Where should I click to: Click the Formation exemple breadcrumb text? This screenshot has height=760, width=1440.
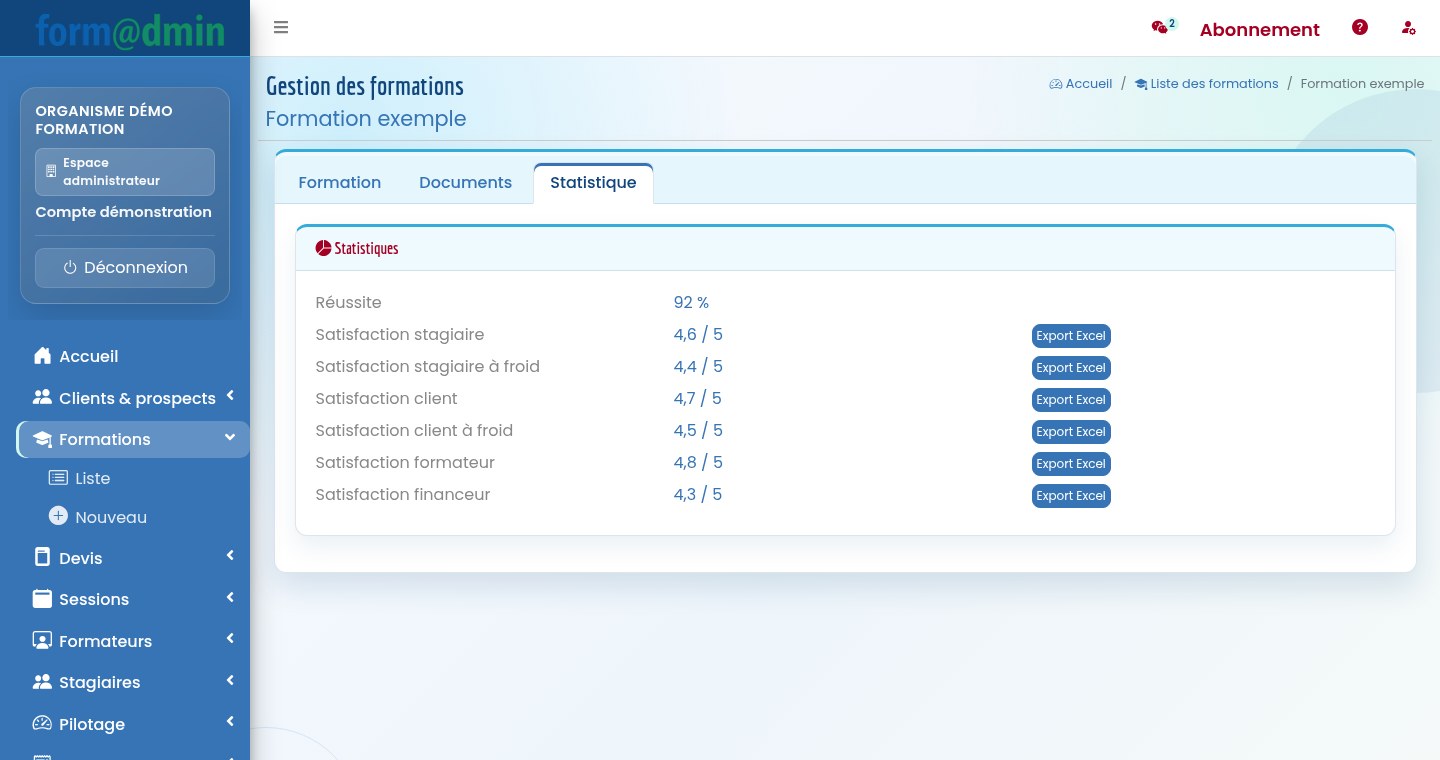pyautogui.click(x=1362, y=84)
